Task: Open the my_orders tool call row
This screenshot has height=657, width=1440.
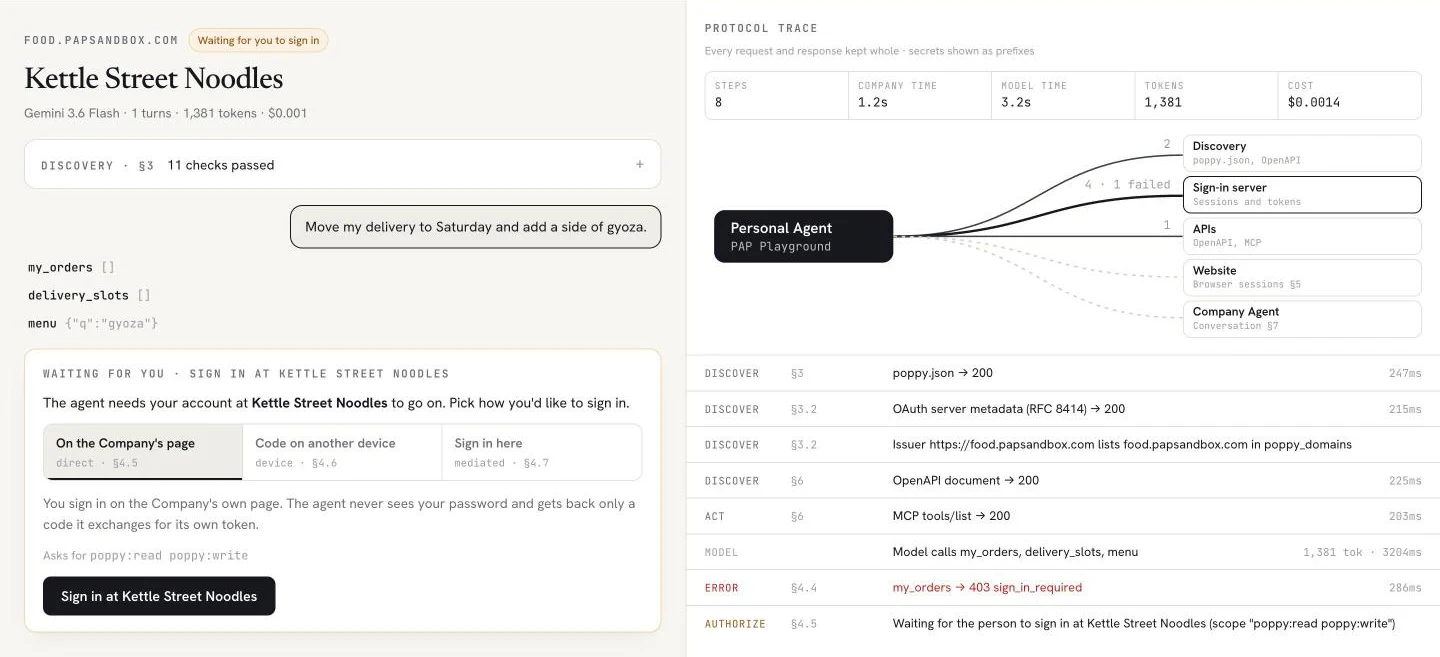Action: pyautogui.click(x=71, y=268)
